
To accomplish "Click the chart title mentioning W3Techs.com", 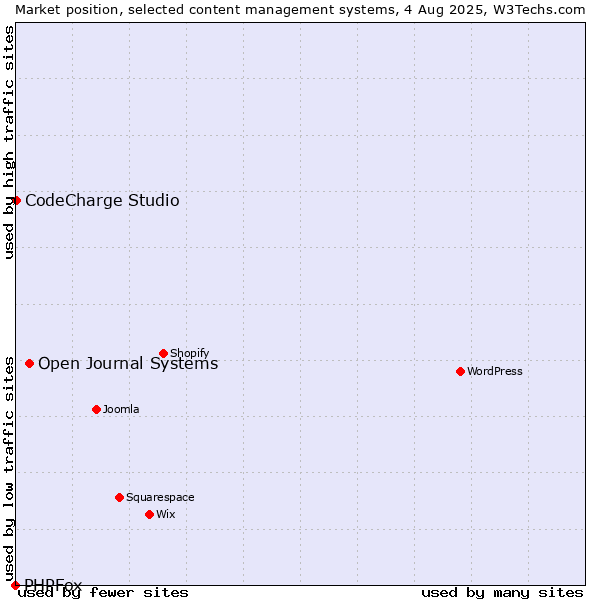I will [x=300, y=10].
